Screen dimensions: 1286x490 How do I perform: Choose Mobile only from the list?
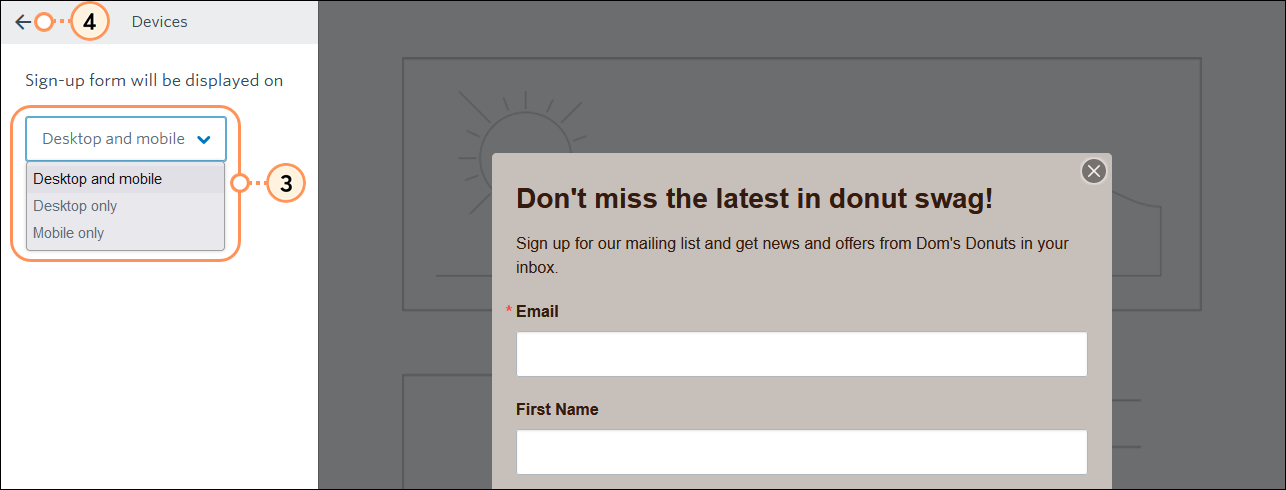[125, 233]
